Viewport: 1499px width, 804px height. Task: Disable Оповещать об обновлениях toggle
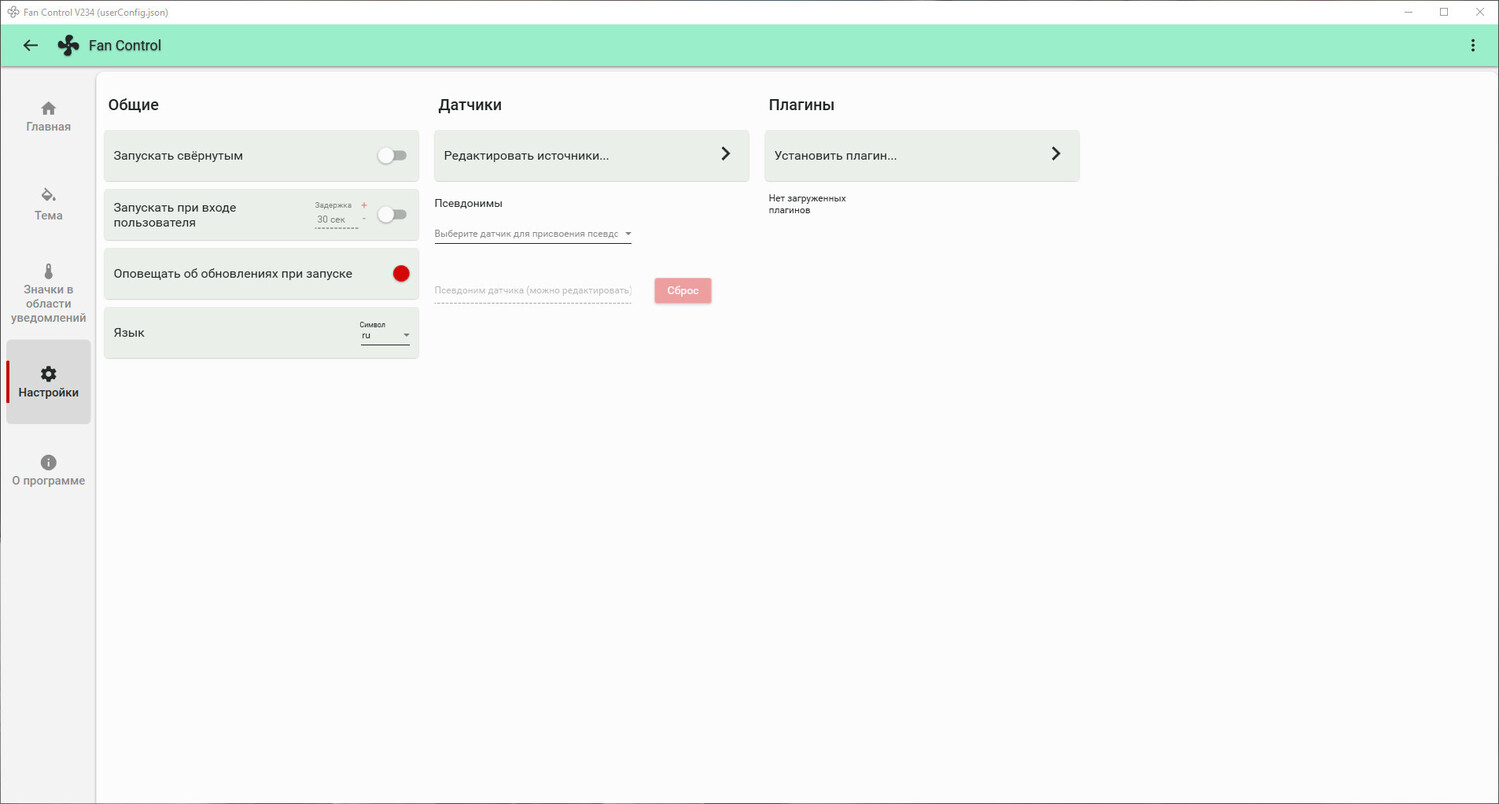coord(400,273)
